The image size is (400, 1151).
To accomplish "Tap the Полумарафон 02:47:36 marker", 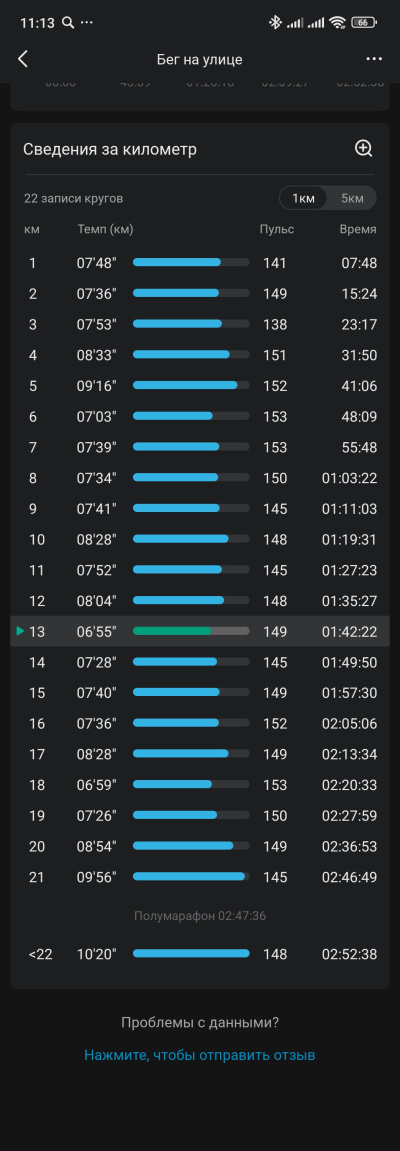I will pyautogui.click(x=200, y=916).
